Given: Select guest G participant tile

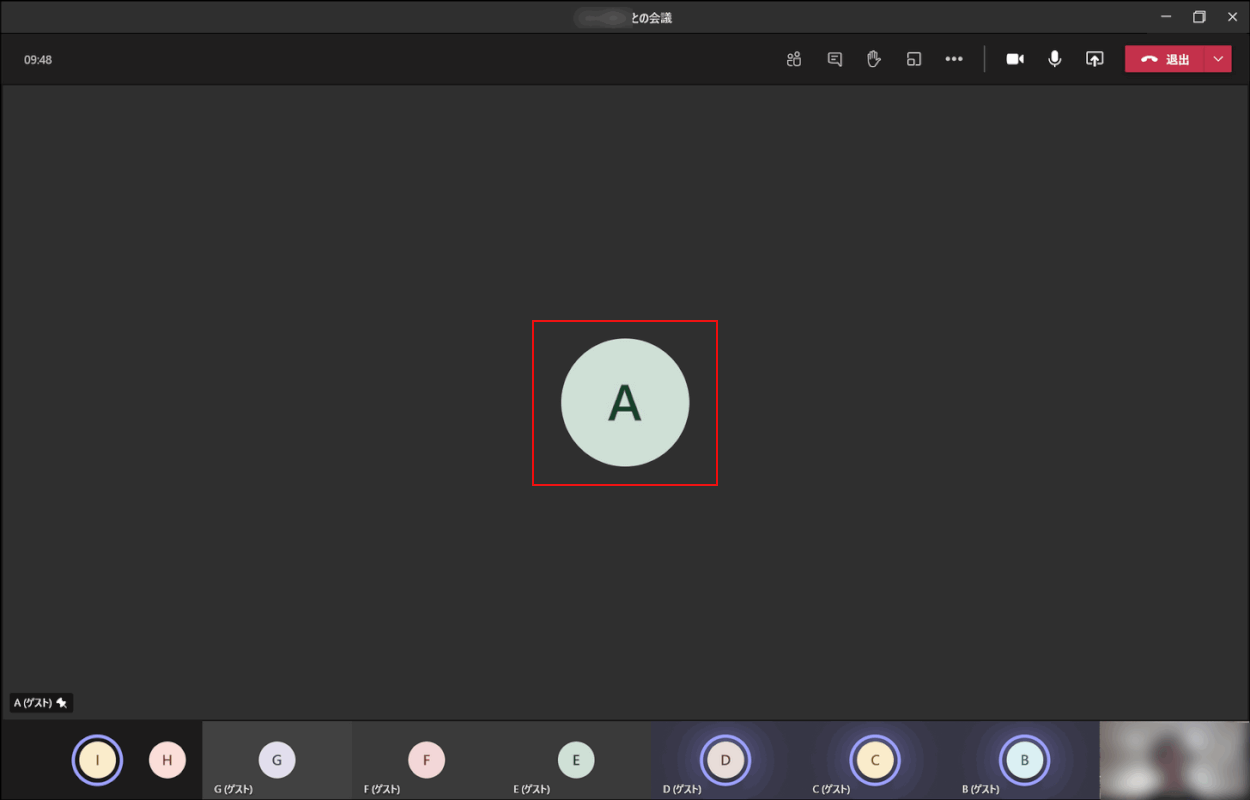Looking at the screenshot, I should click(x=277, y=761).
